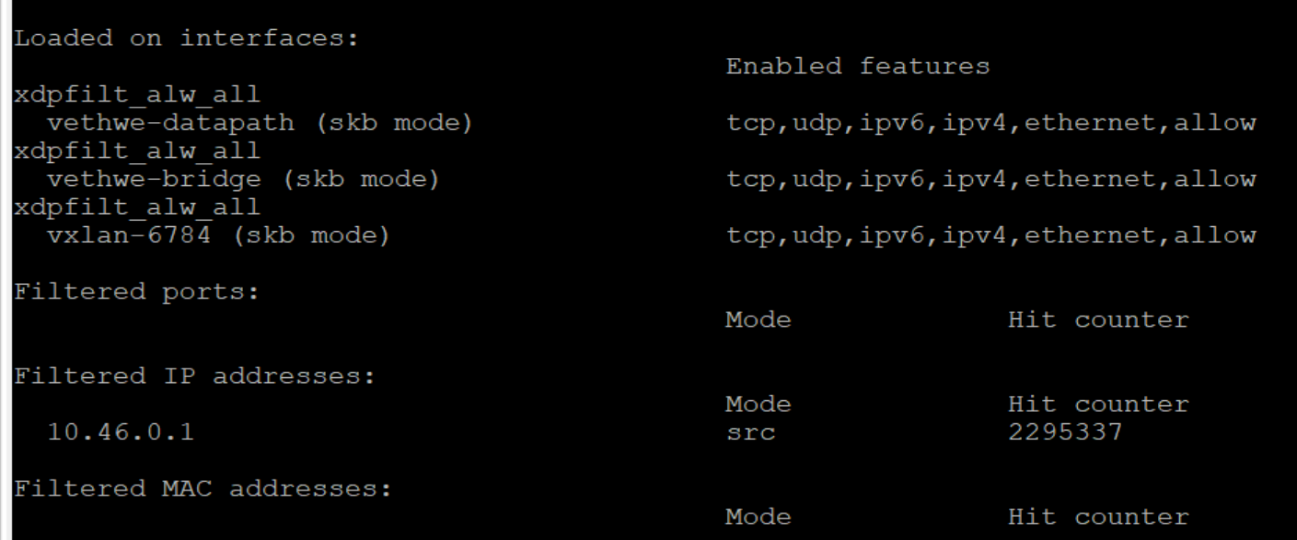
Task: Click Hit counter header under Filtered ports
Action: [x=1098, y=320]
